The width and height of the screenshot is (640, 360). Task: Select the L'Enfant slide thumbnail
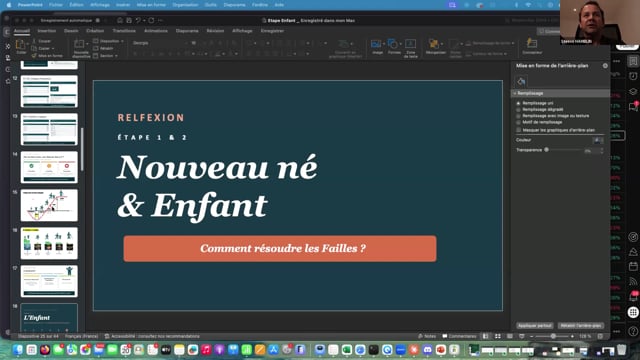click(49, 318)
